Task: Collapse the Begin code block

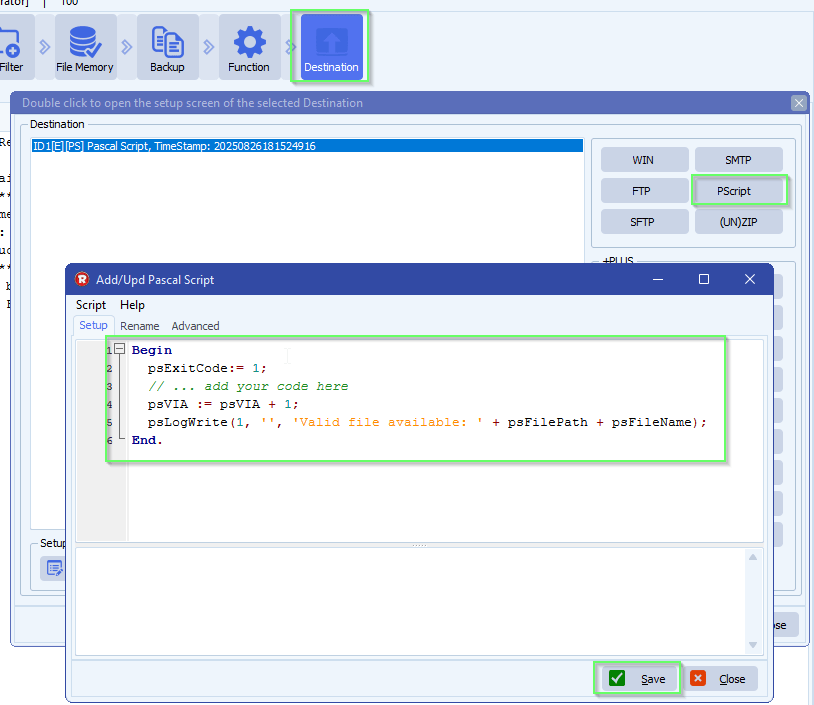Action: point(120,349)
